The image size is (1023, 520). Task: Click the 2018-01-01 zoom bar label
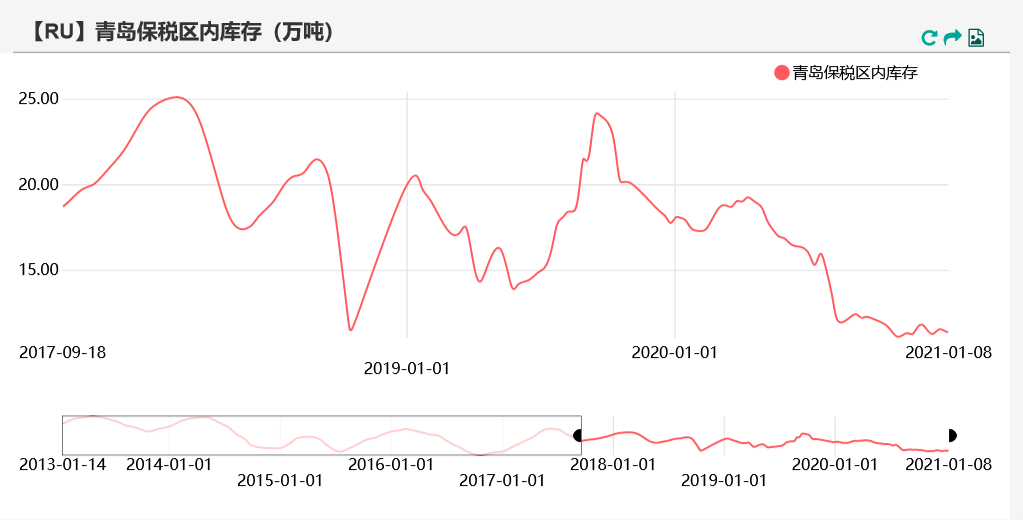pos(613,465)
